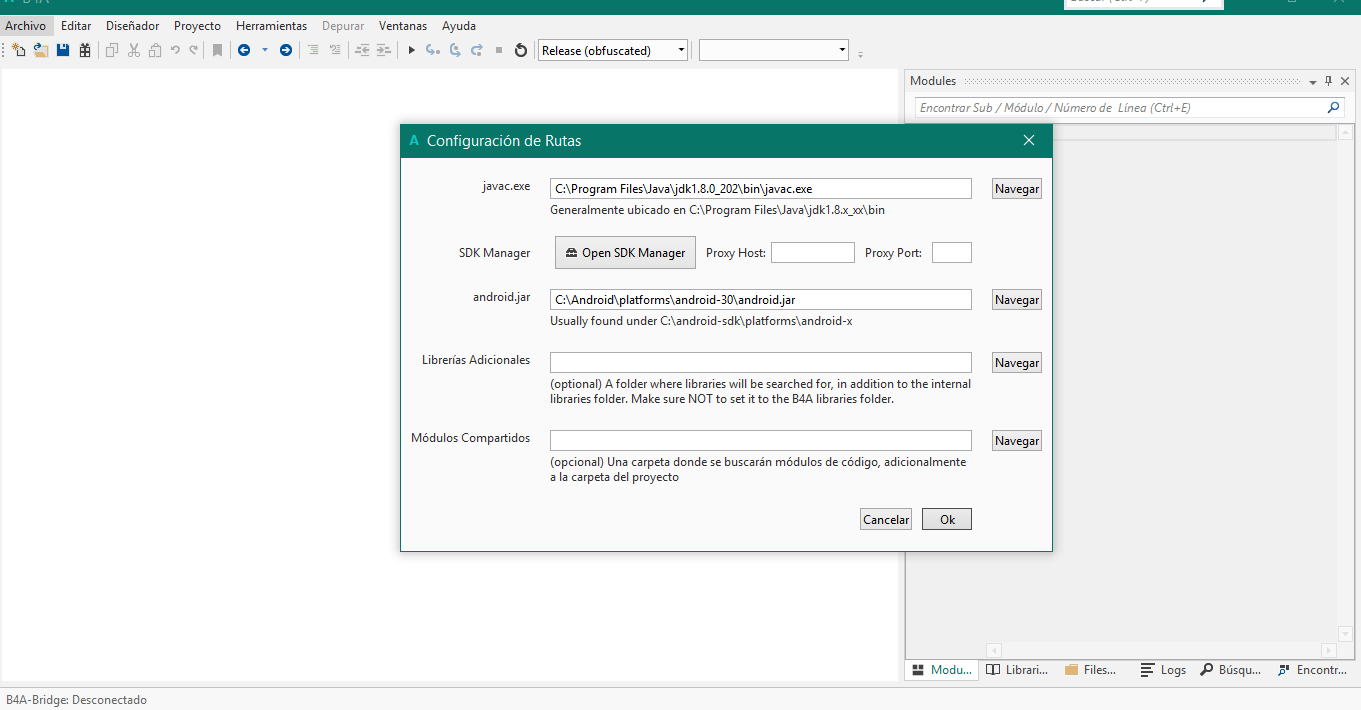Click Navegar next to javac.exe path

pos(1016,188)
